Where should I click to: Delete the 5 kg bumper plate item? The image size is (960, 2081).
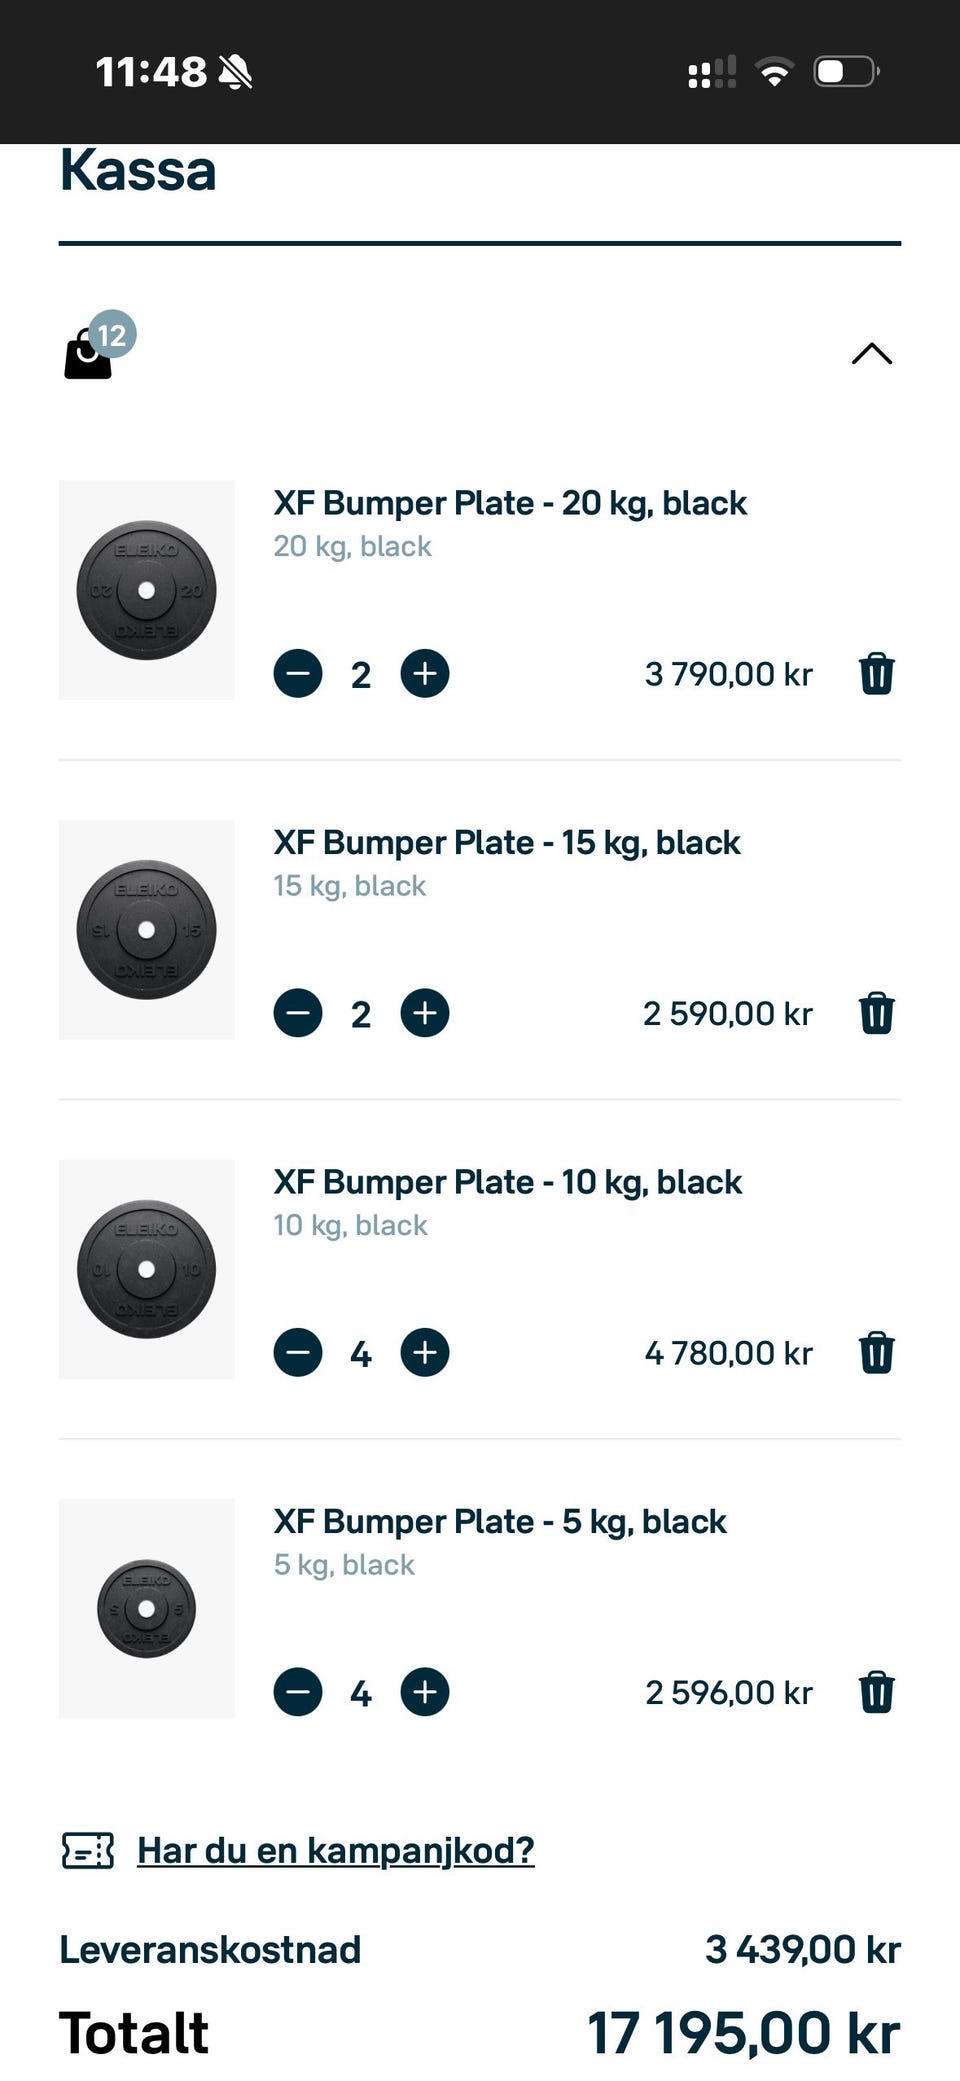(876, 1692)
